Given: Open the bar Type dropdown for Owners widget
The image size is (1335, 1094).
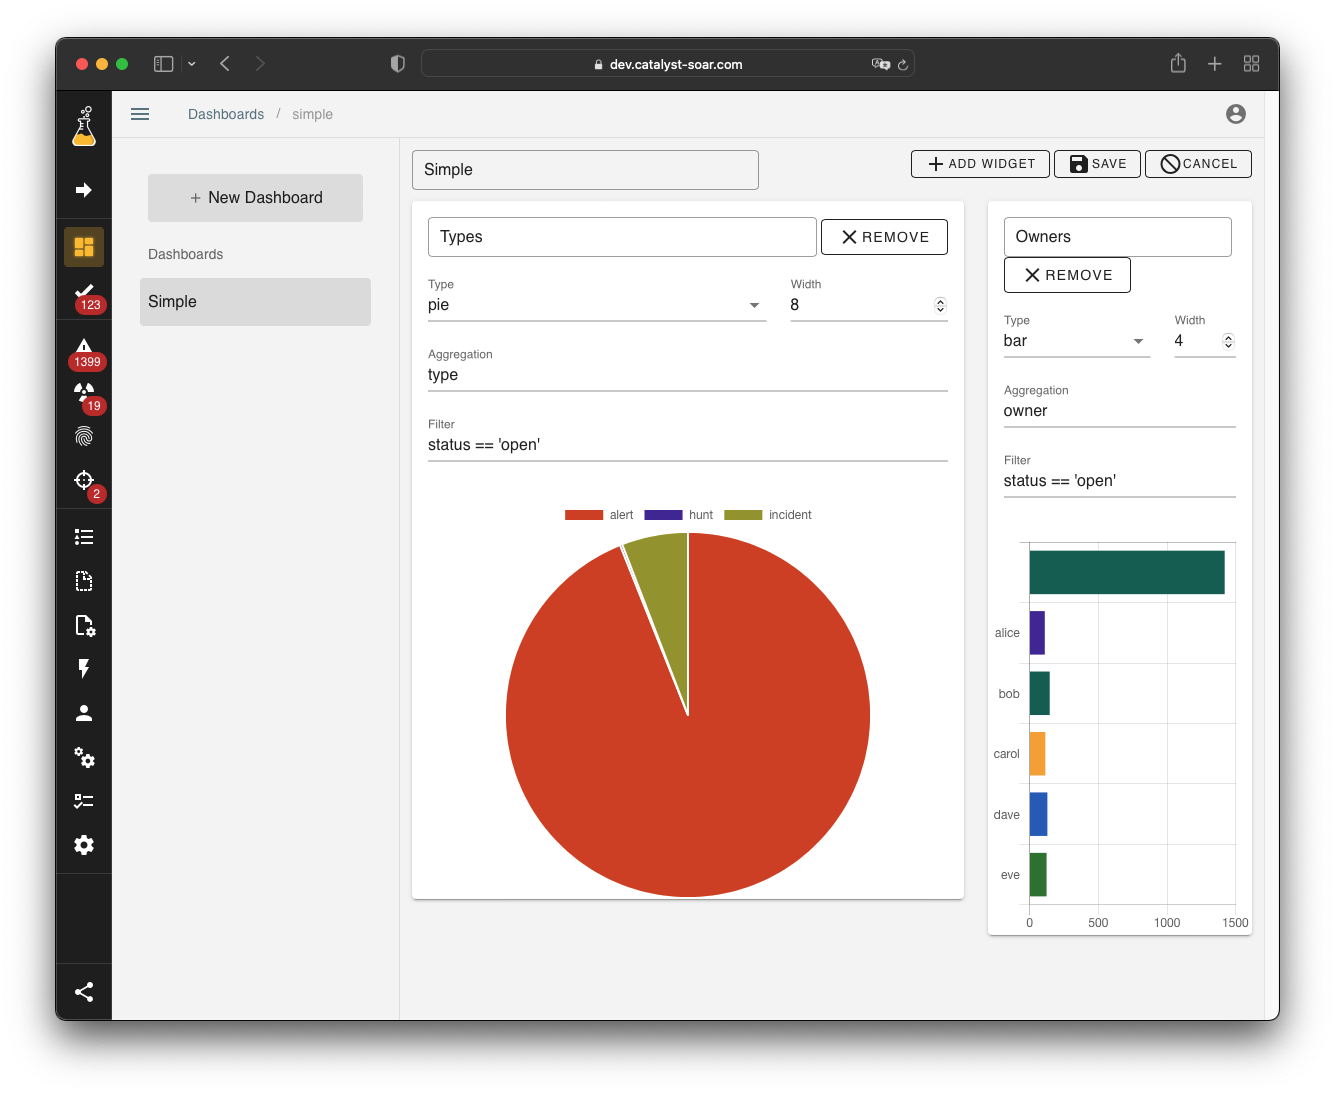Looking at the screenshot, I should [1139, 341].
